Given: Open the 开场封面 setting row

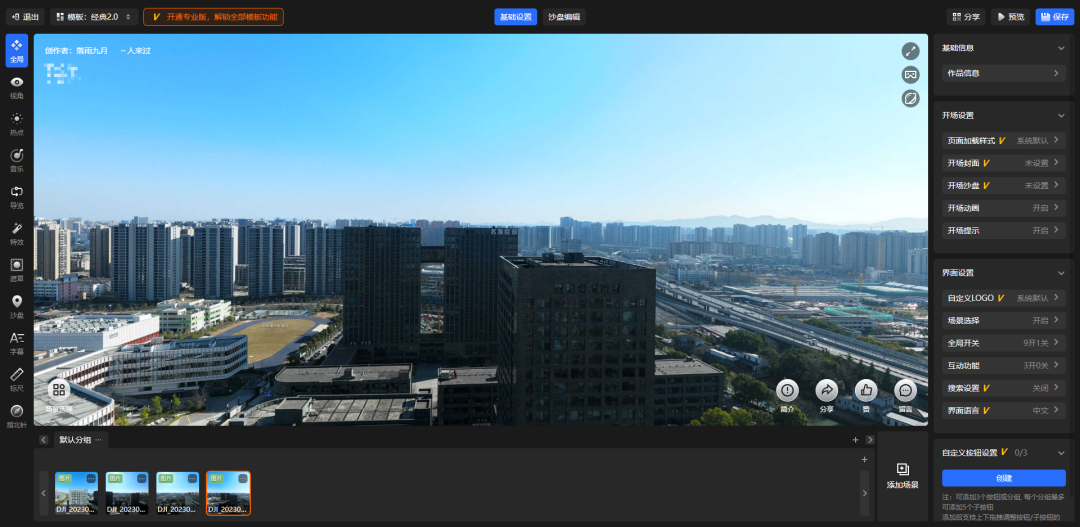Looking at the screenshot, I should 1004,163.
